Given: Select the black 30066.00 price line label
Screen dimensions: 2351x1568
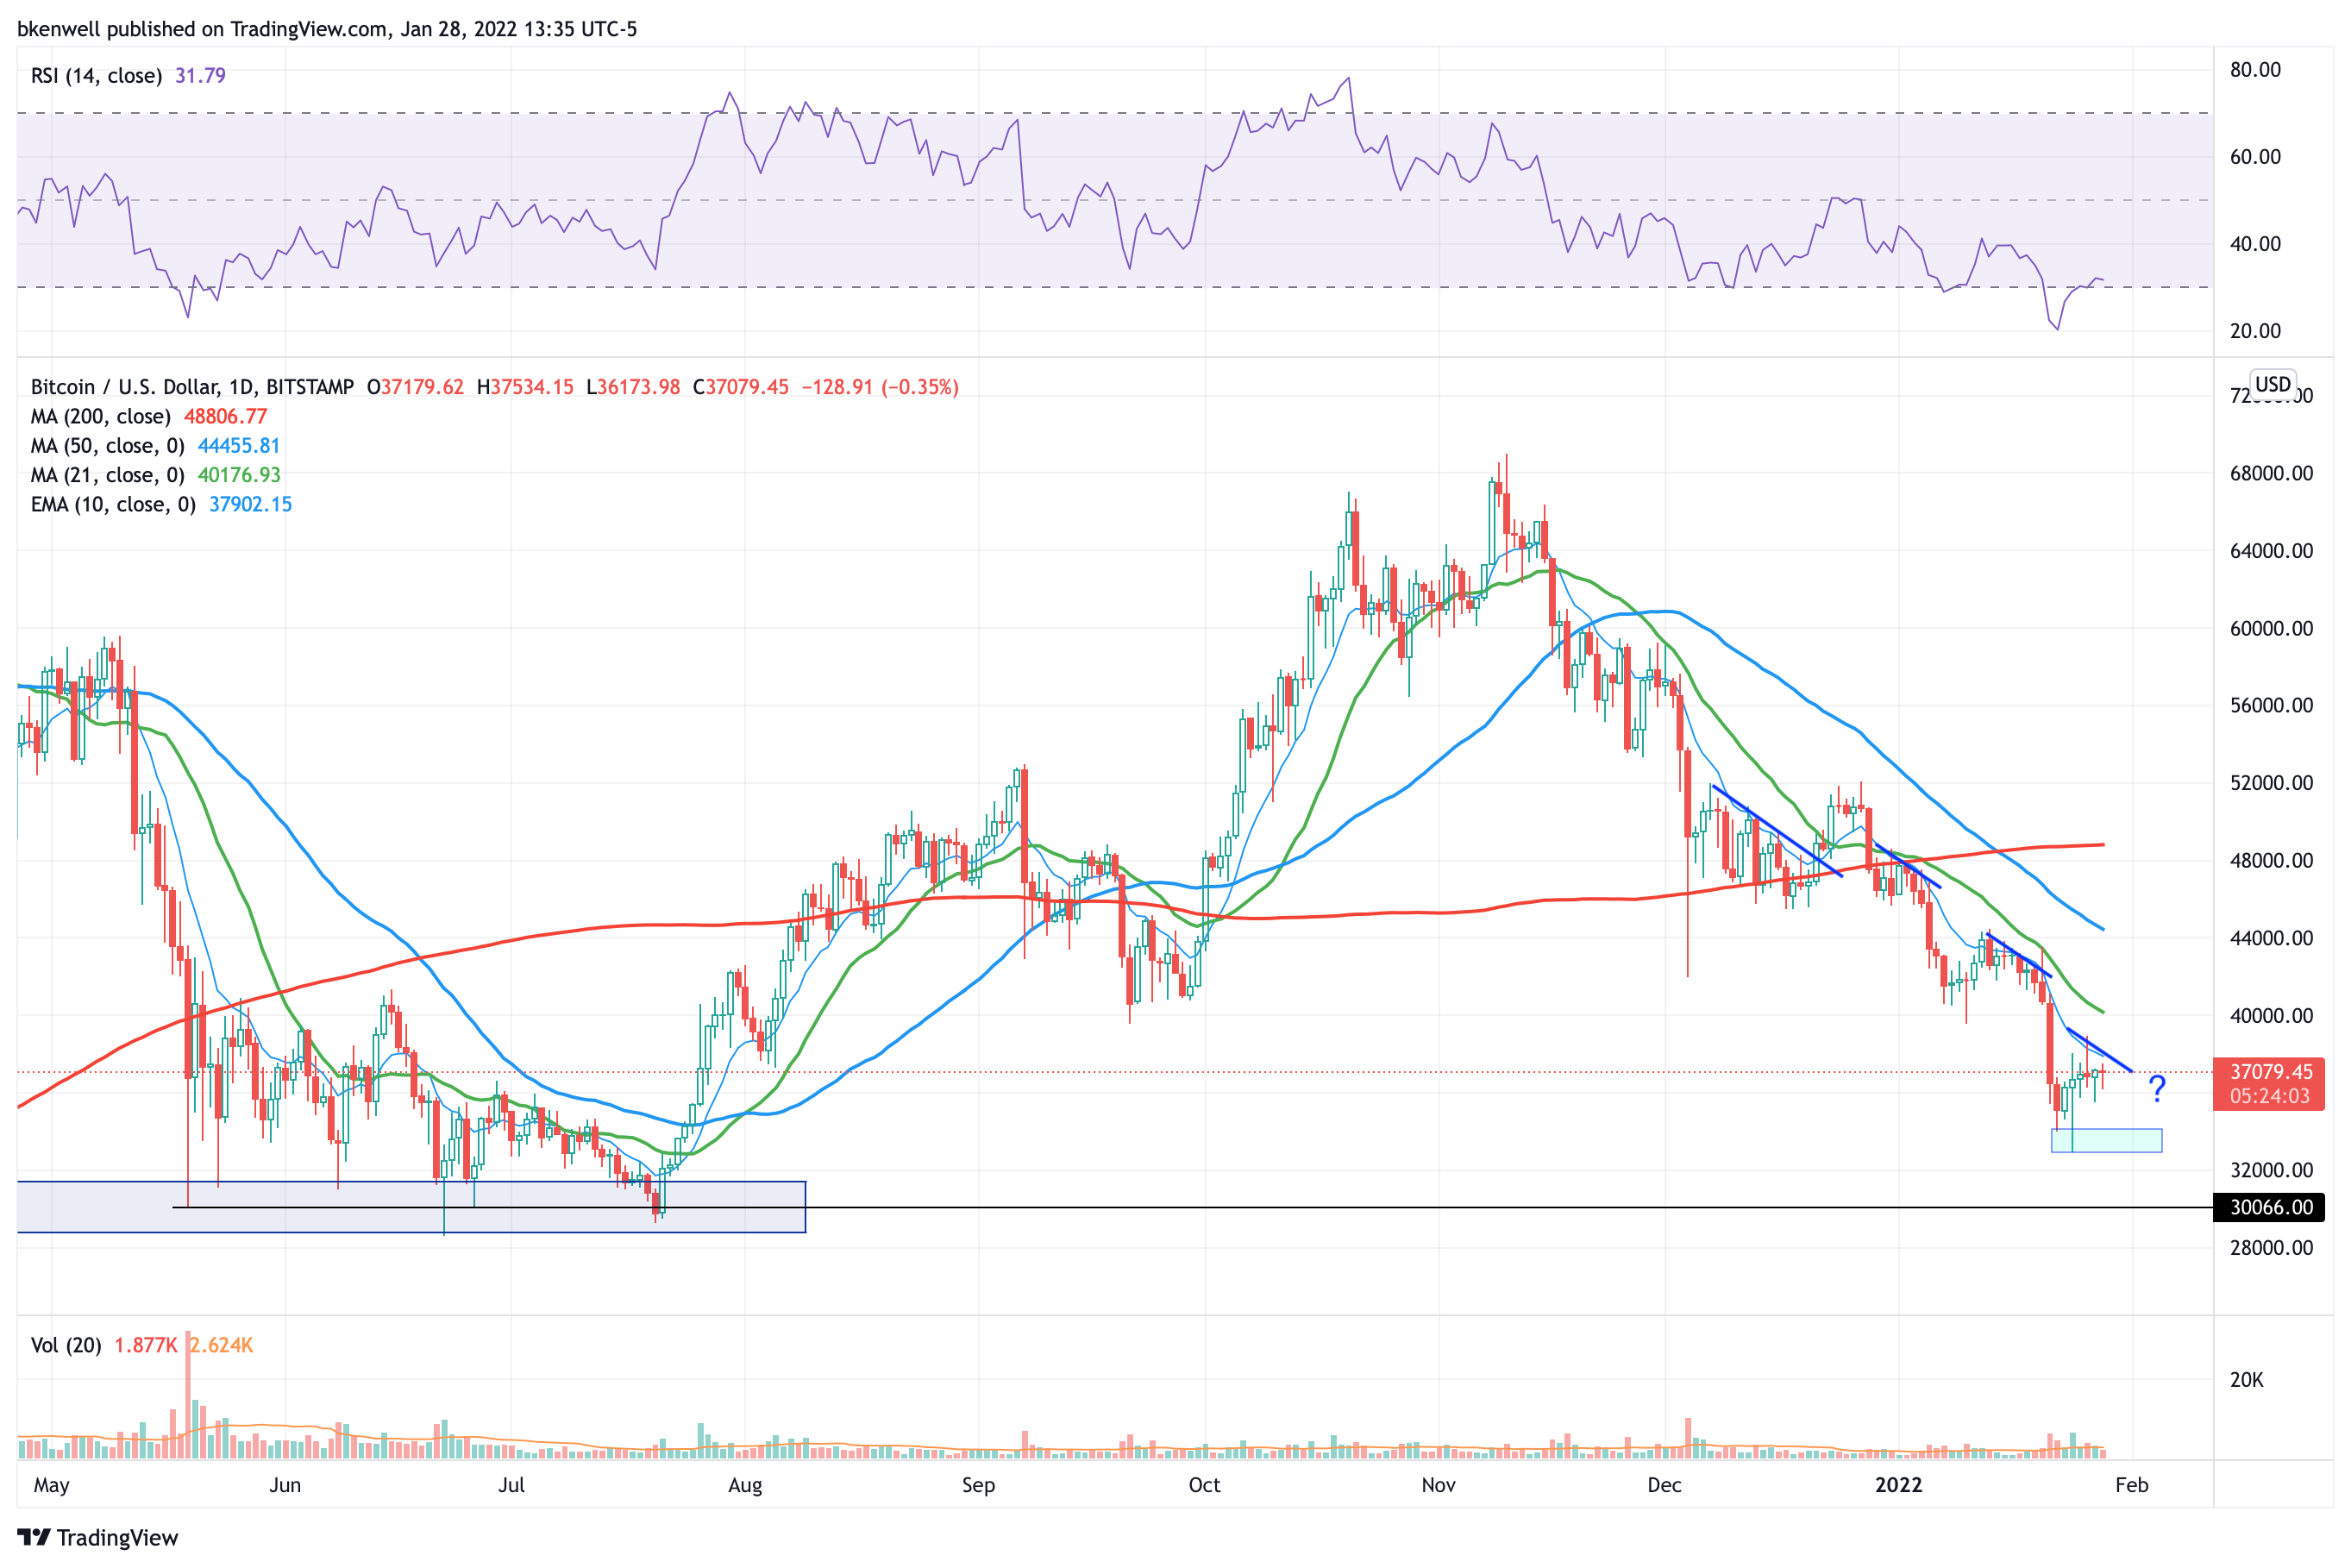Looking at the screenshot, I should 2268,1207.
